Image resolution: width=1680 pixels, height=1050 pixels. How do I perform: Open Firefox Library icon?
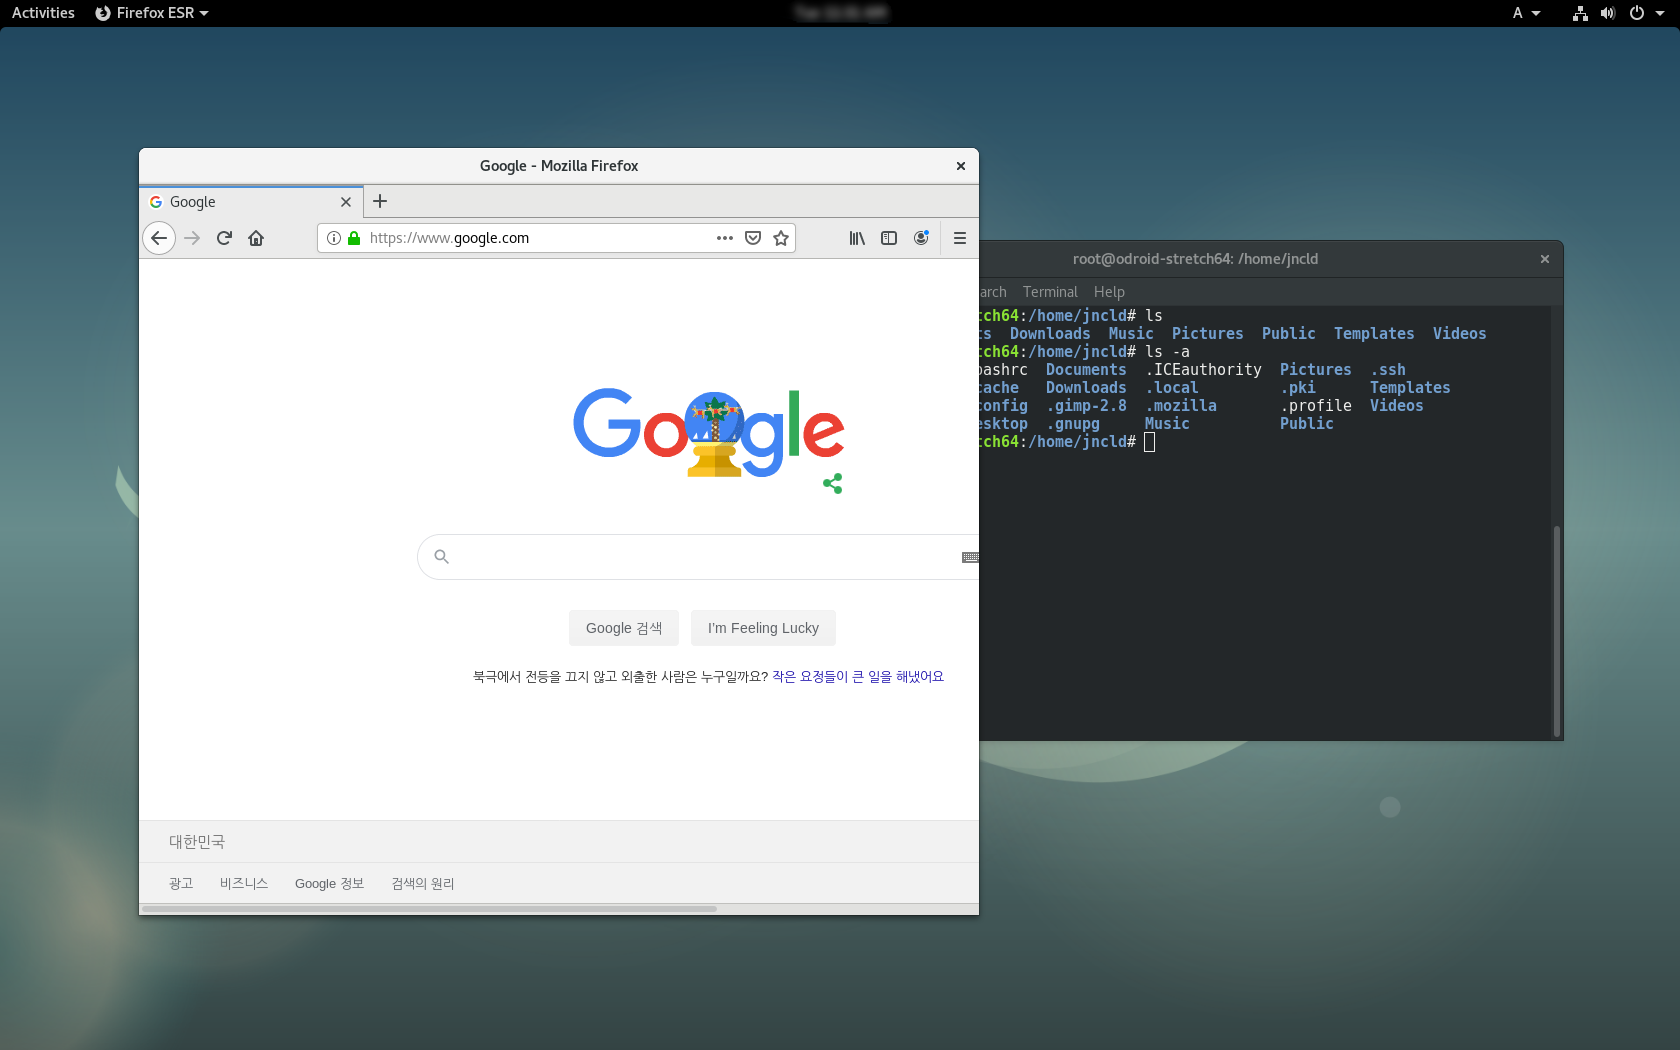click(x=857, y=238)
